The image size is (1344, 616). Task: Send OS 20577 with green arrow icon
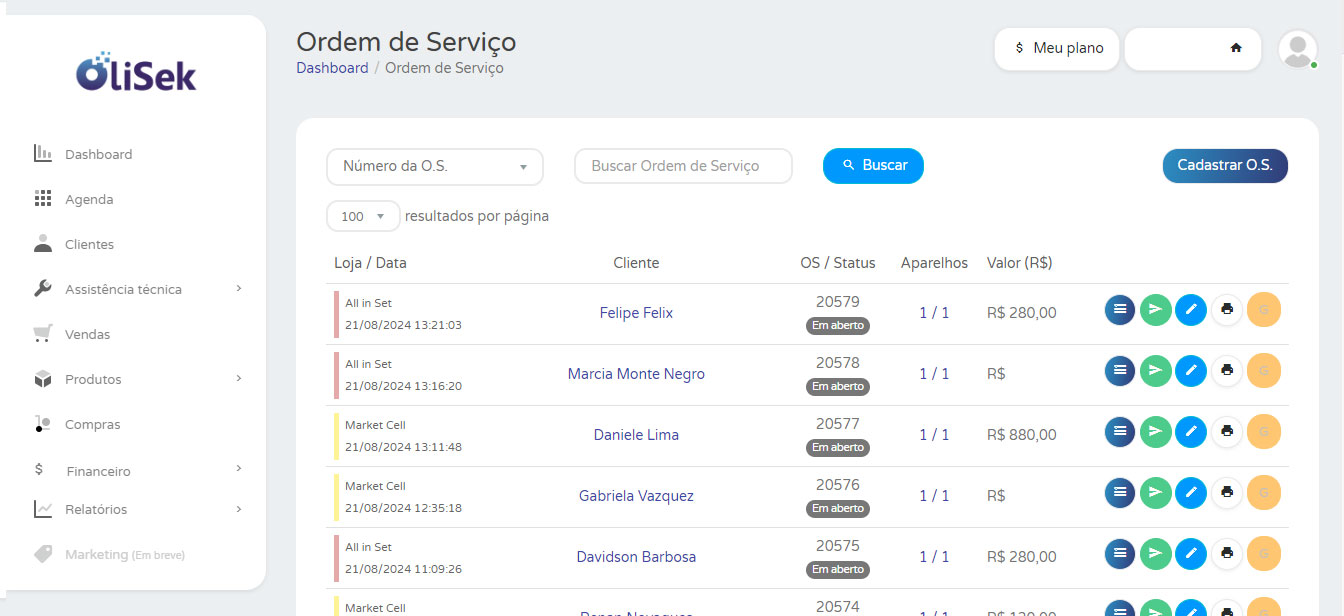click(1155, 432)
